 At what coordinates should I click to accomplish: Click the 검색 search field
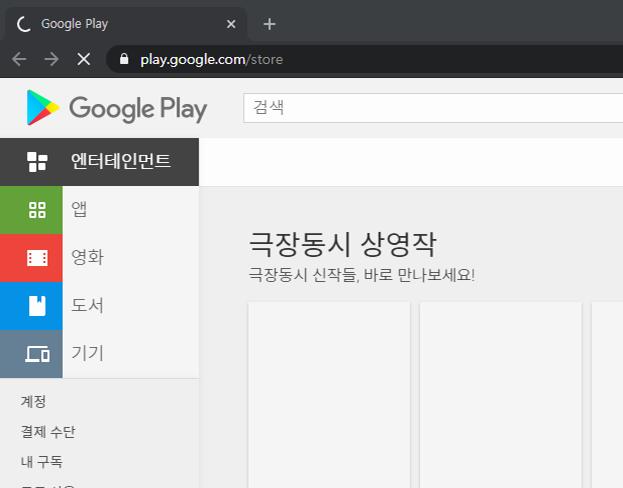[433, 108]
